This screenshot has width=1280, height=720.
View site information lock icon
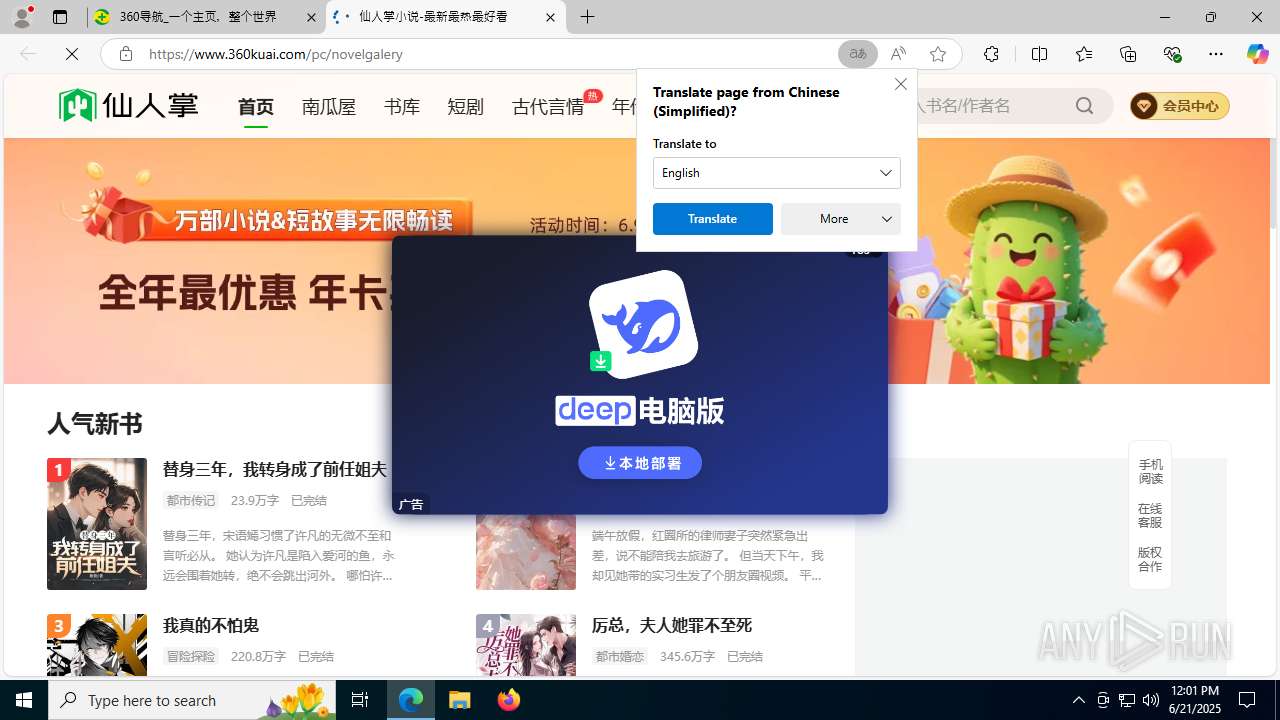[126, 54]
